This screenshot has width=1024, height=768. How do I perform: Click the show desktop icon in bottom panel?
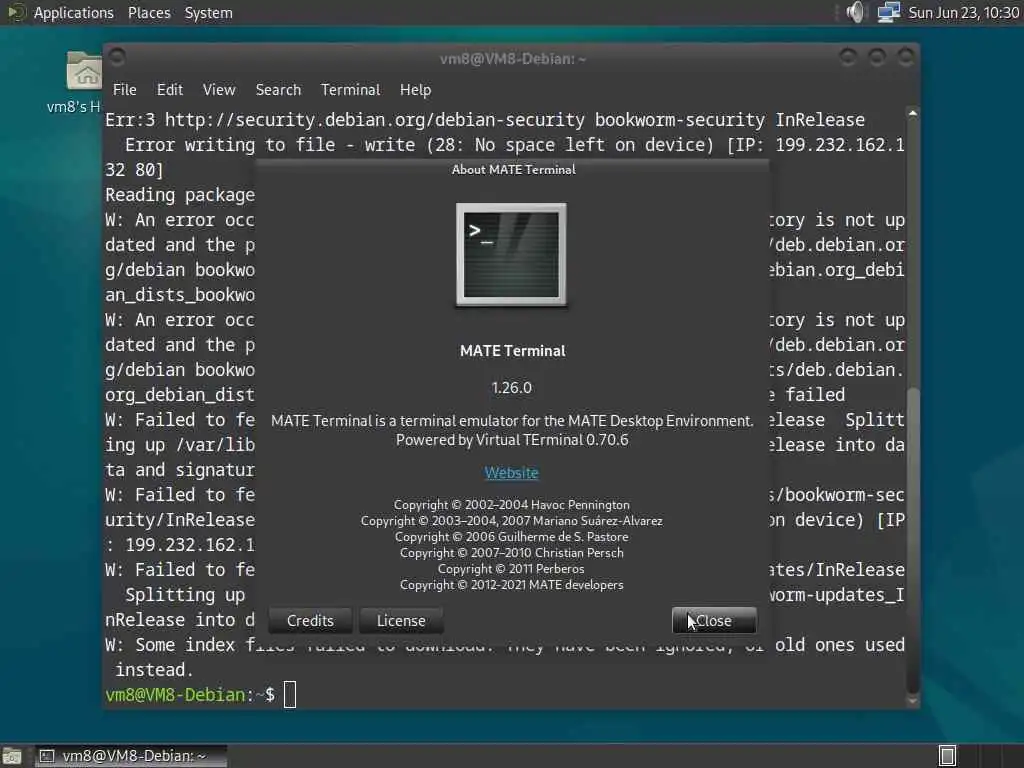(x=11, y=756)
